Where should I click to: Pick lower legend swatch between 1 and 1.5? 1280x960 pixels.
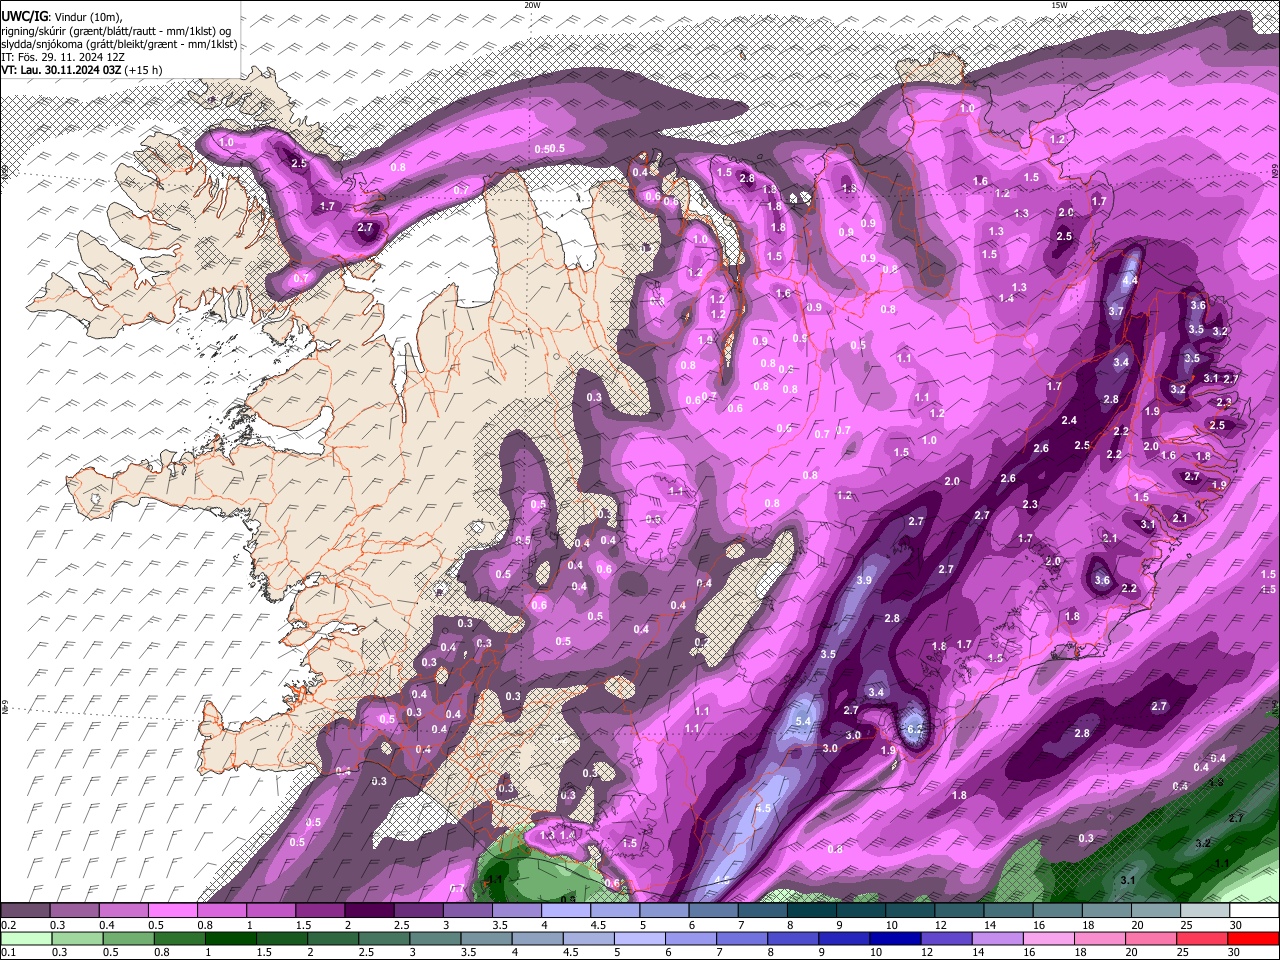coord(231,939)
